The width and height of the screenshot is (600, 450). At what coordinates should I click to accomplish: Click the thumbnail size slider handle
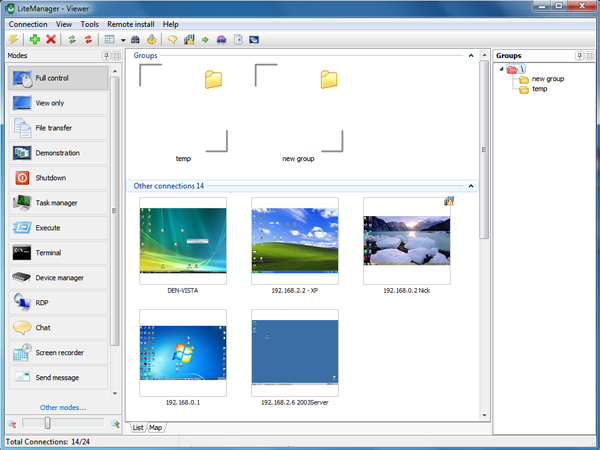point(47,423)
